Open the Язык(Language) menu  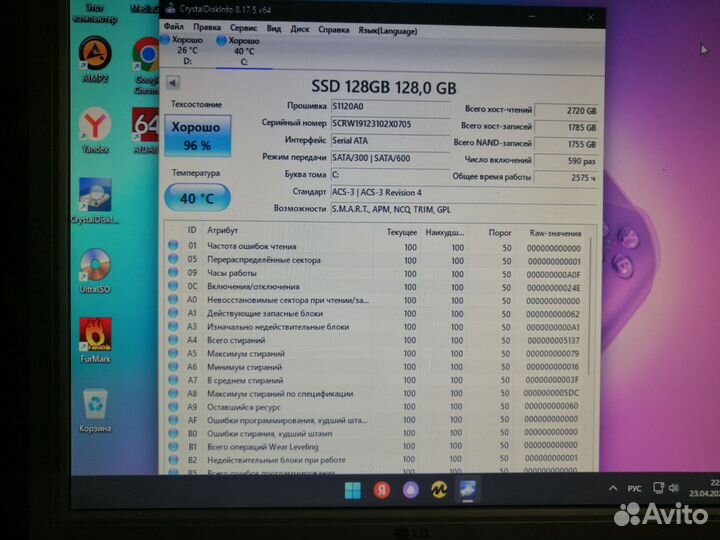click(x=386, y=30)
